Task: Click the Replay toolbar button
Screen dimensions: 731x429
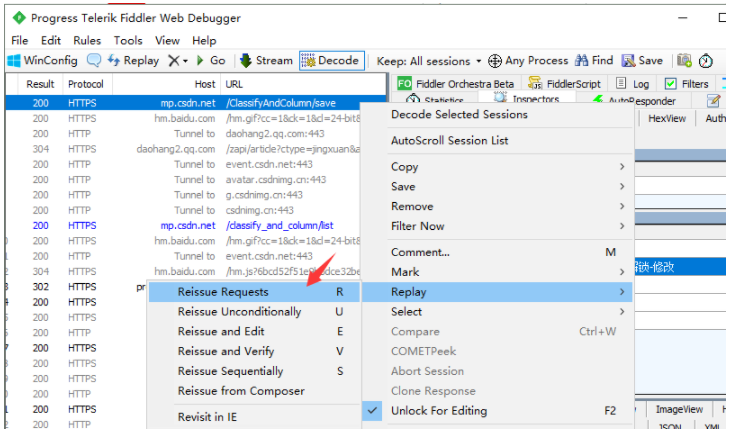Action: [133, 61]
